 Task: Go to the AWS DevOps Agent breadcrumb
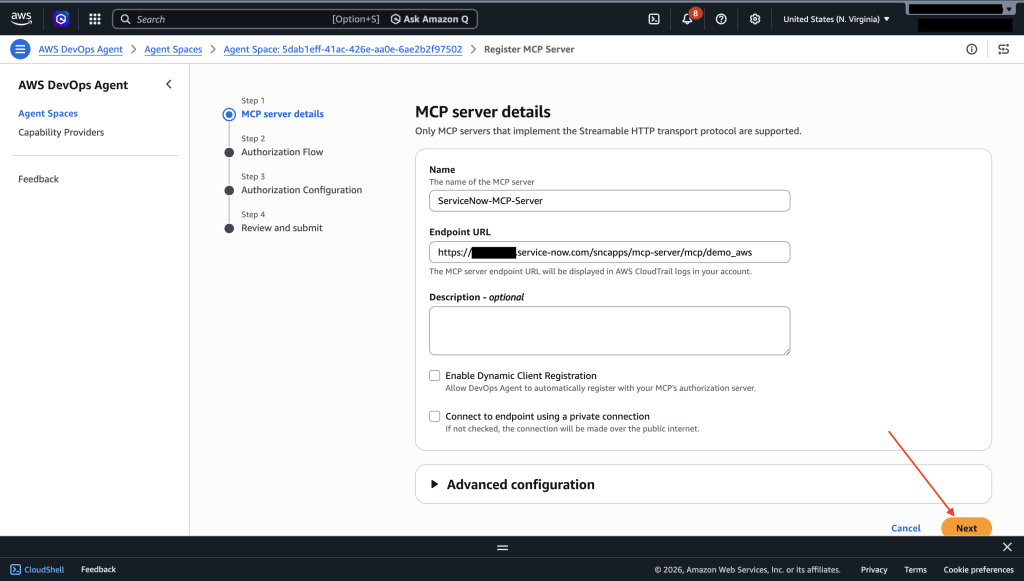point(80,49)
